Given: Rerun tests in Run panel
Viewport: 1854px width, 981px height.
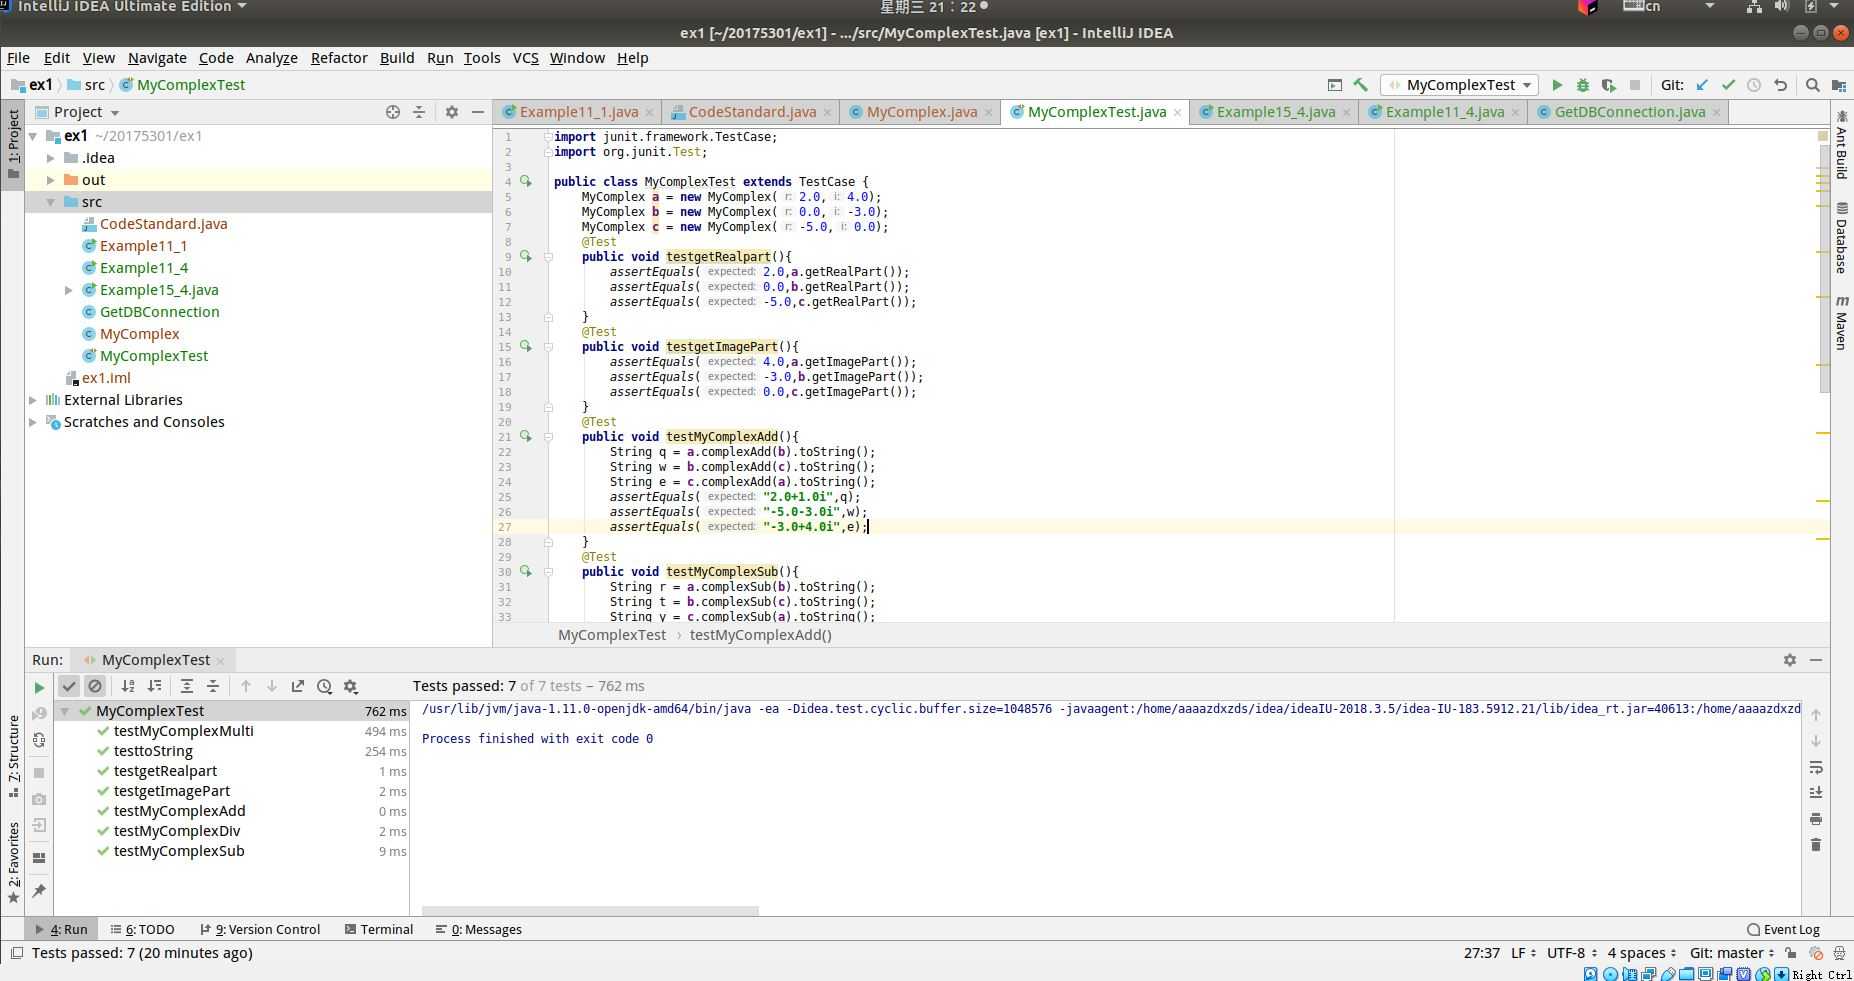Looking at the screenshot, I should point(39,687).
